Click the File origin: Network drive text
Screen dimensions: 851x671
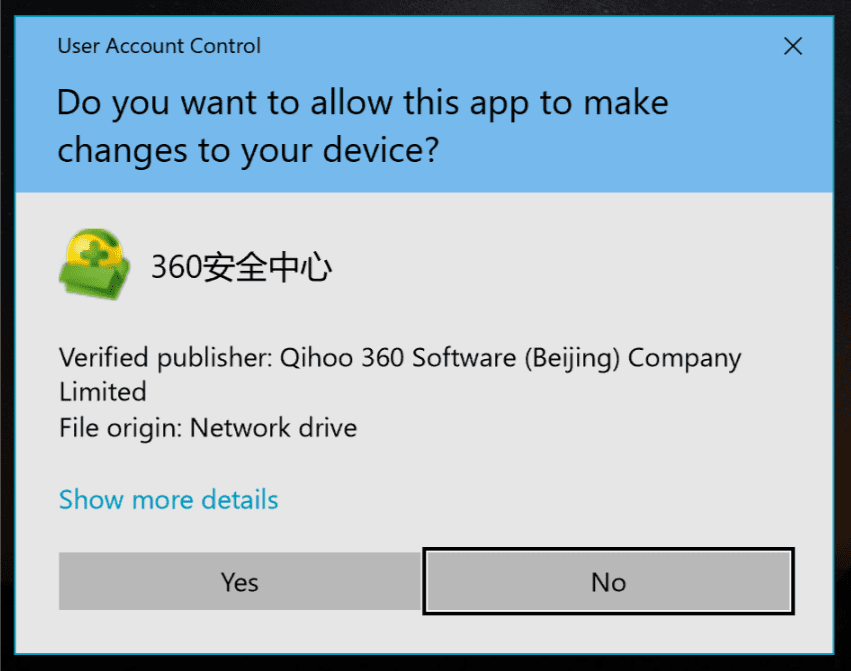pos(208,428)
